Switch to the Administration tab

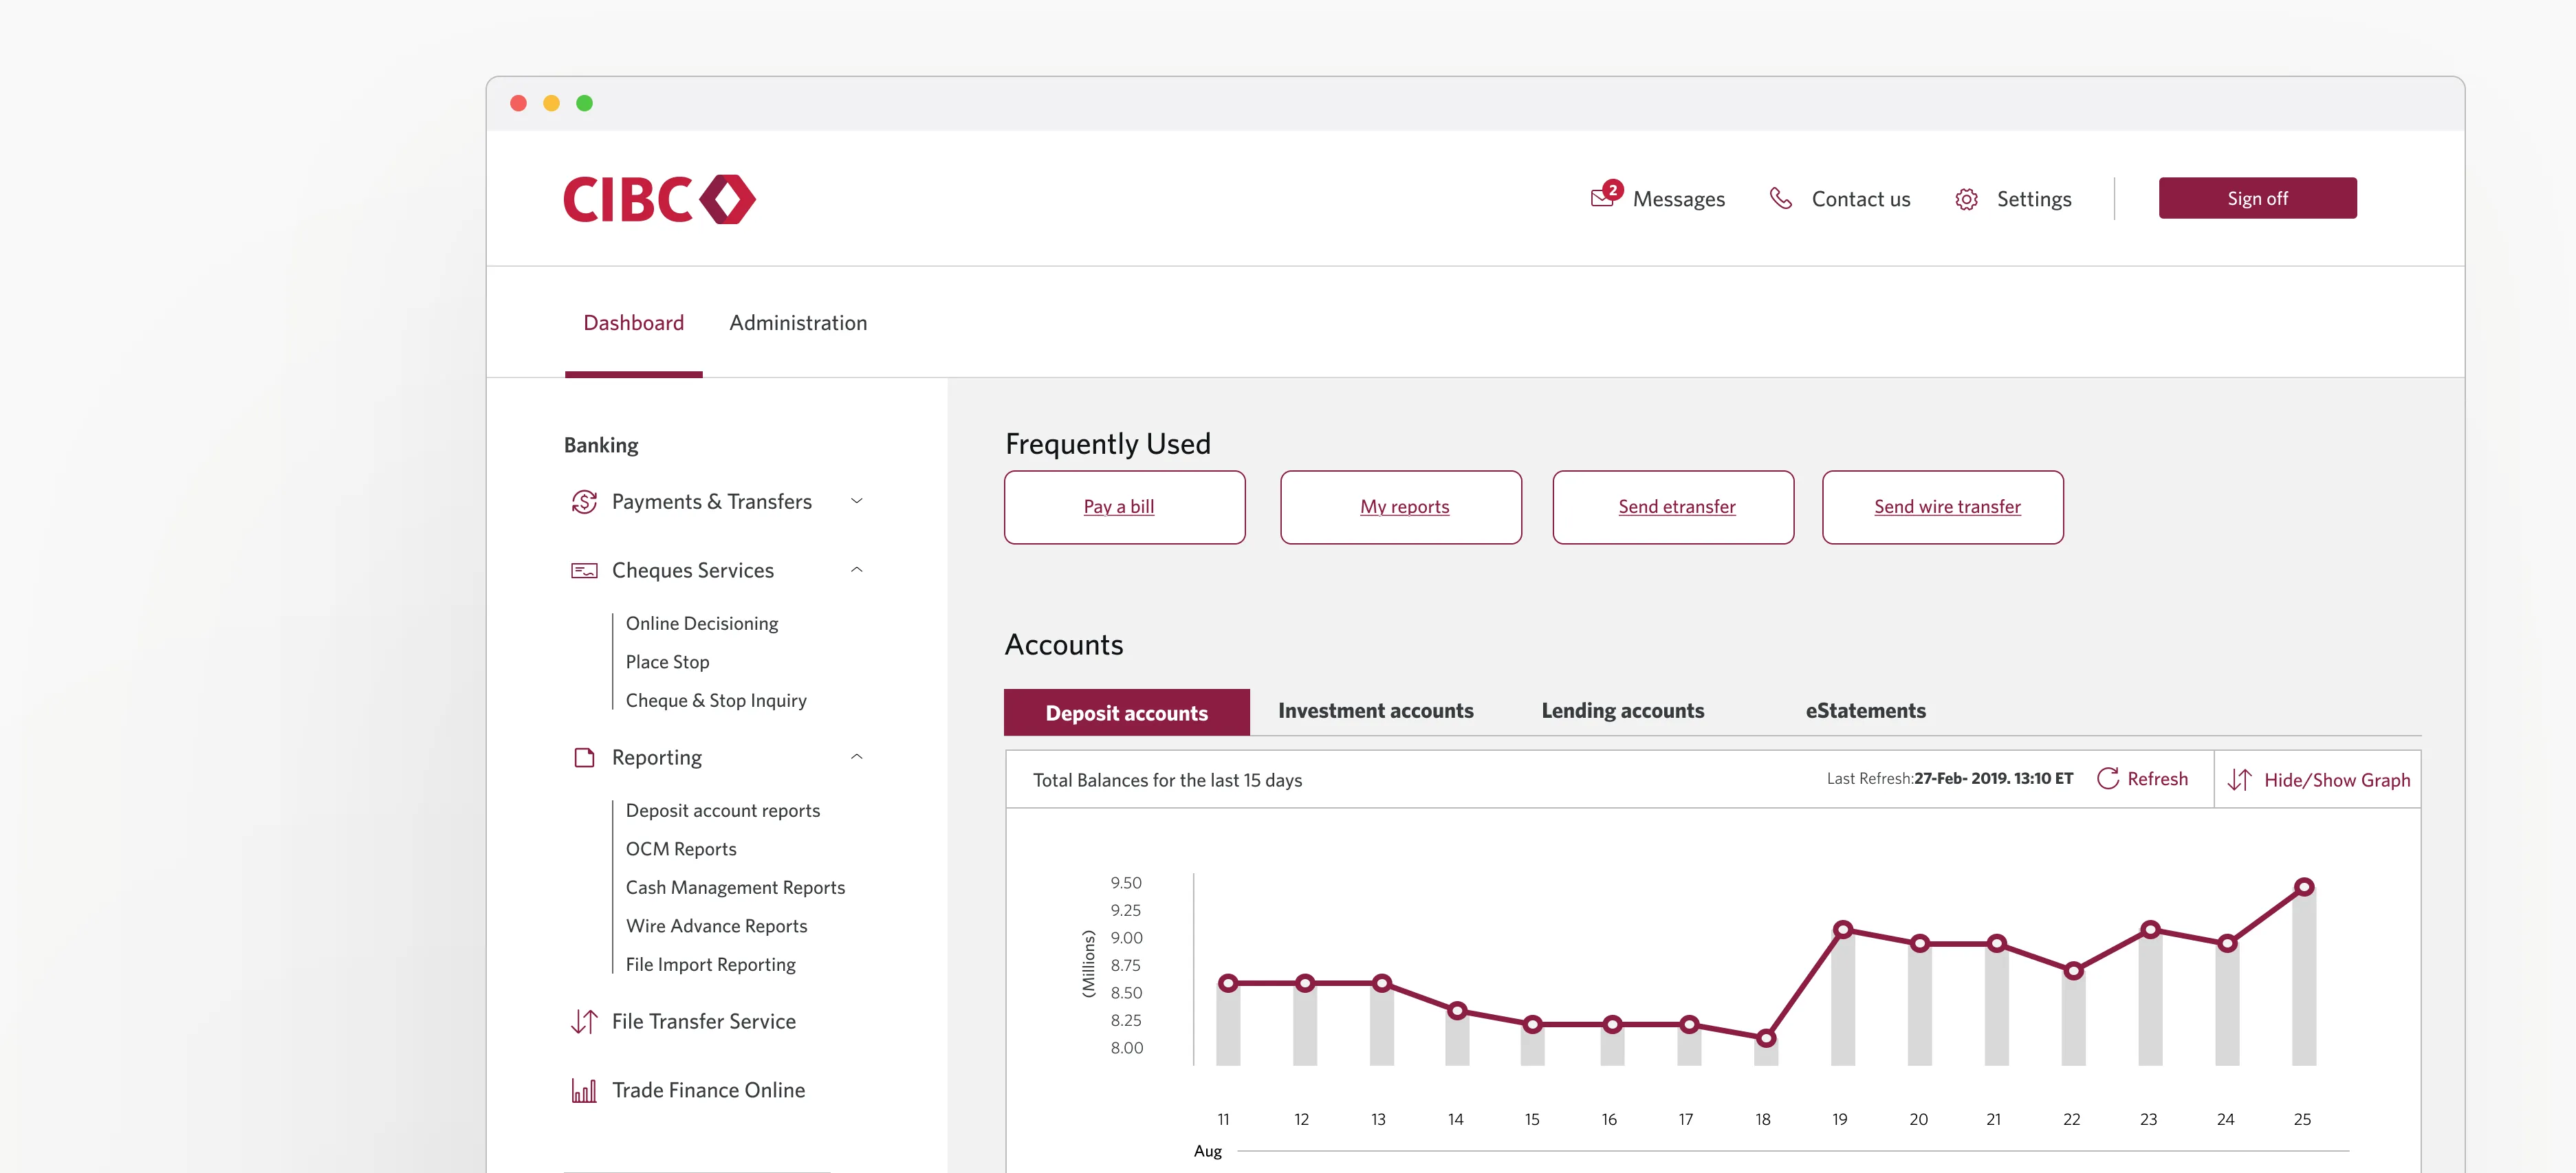click(797, 323)
